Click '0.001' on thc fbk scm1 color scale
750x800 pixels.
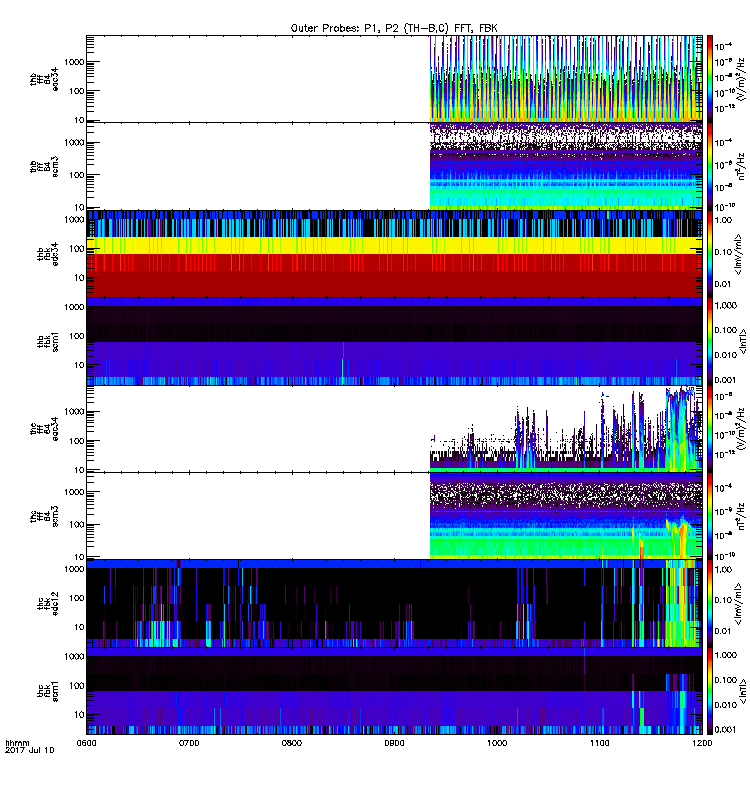coord(726,730)
